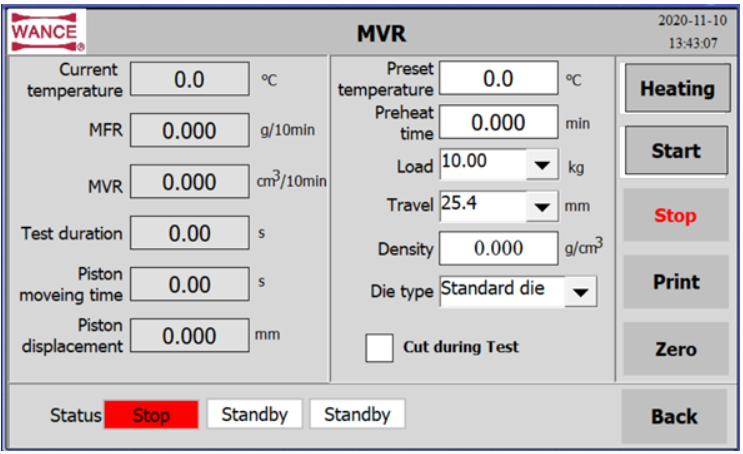Screen dimensions: 743x454
Task: Click the second Standby status box
Action: (x=357, y=414)
